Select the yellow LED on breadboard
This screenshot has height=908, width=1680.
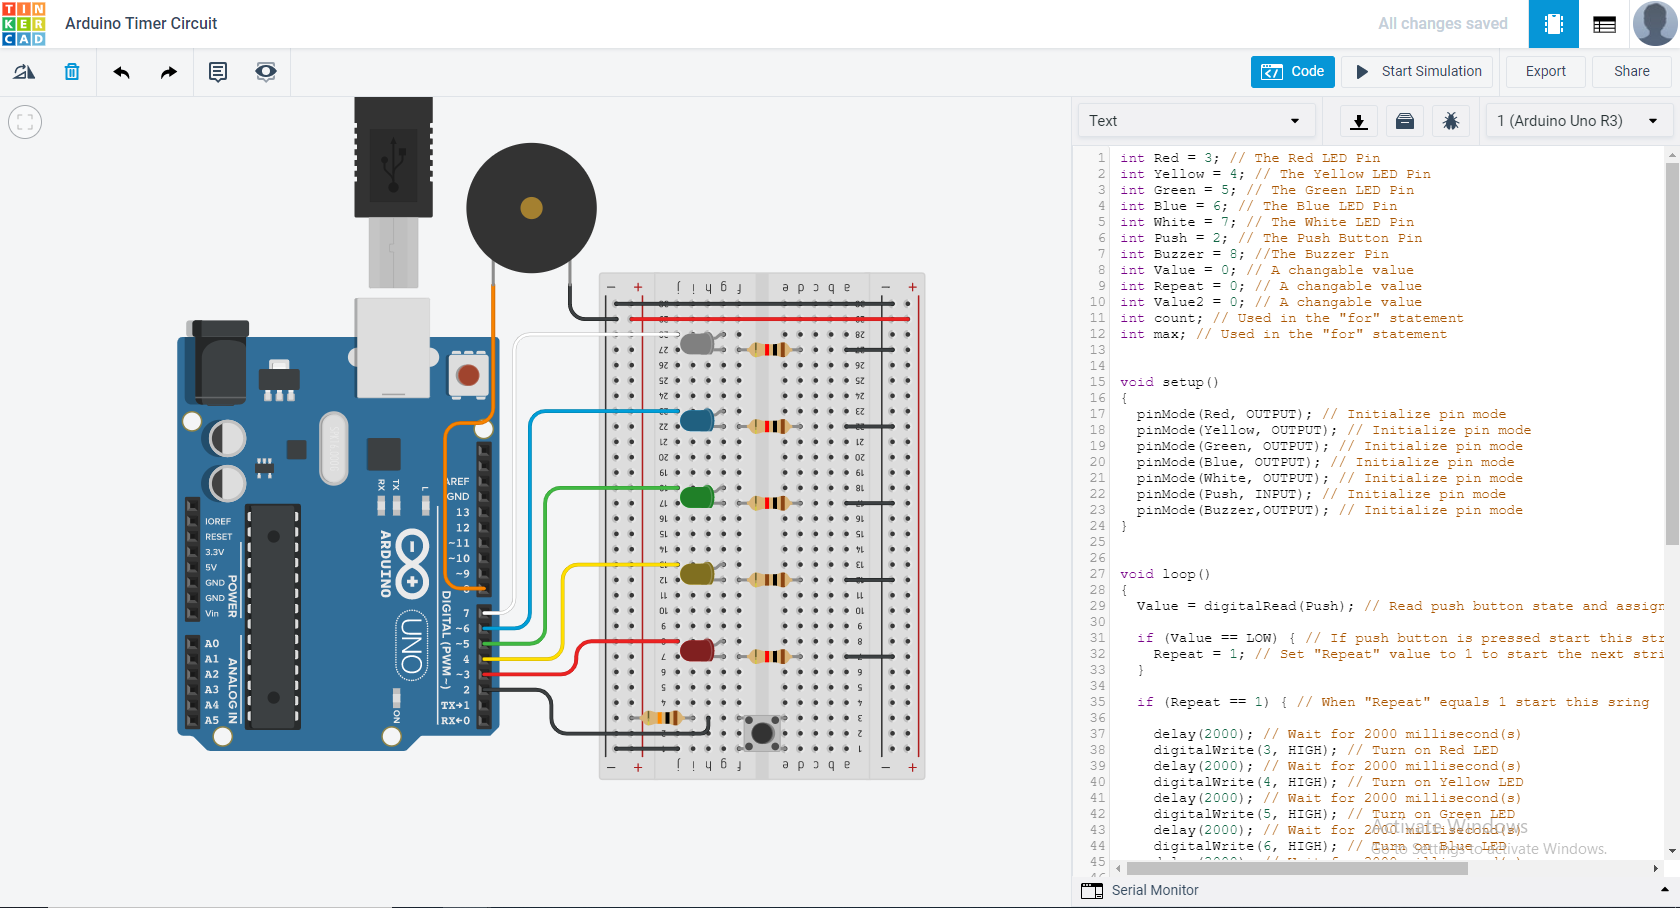697,574
